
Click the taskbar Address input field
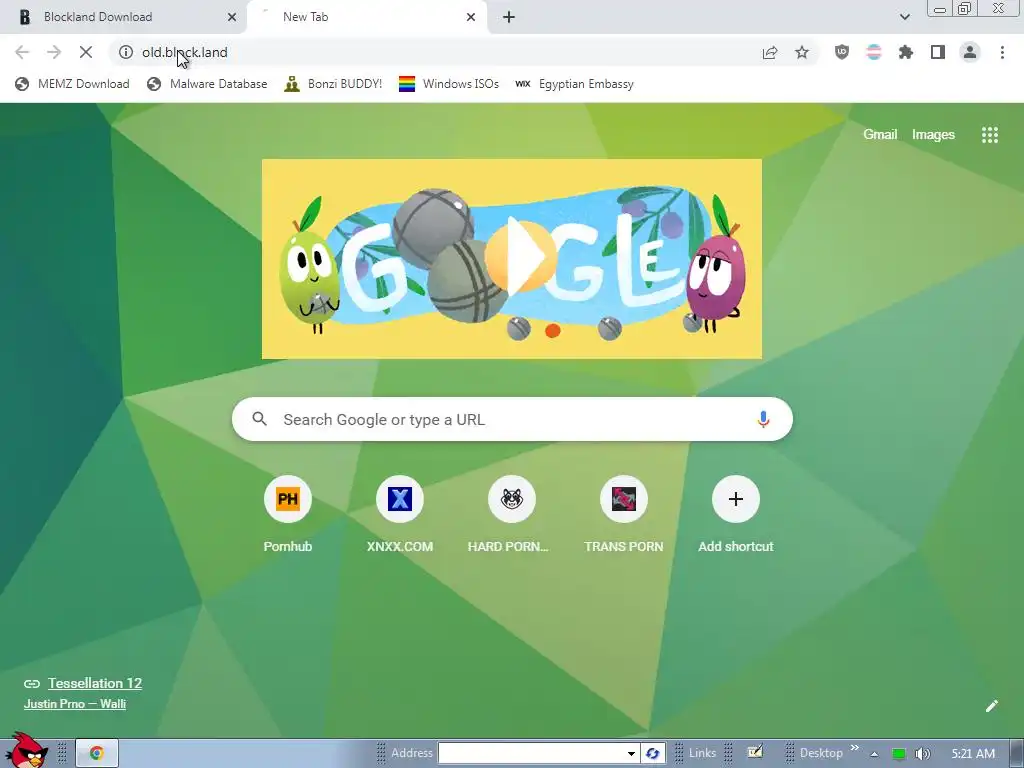pyautogui.click(x=532, y=753)
